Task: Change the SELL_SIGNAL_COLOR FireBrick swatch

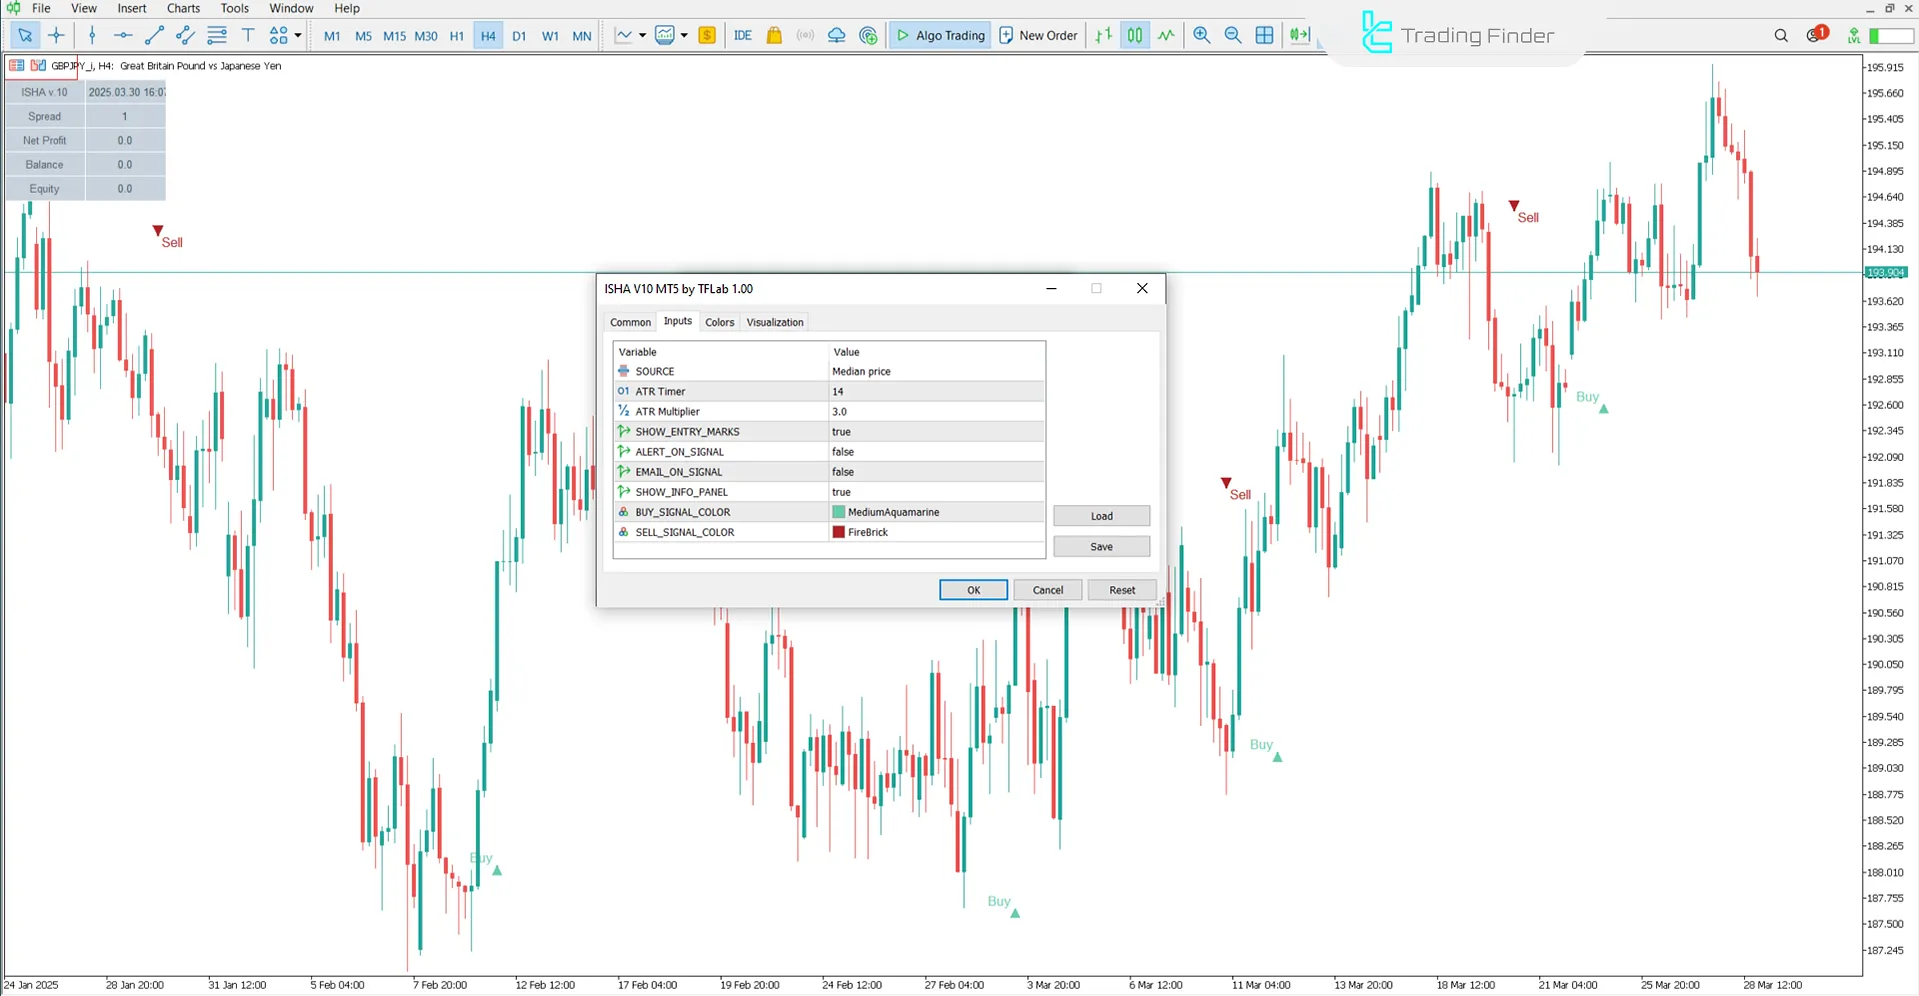Action: pos(838,532)
